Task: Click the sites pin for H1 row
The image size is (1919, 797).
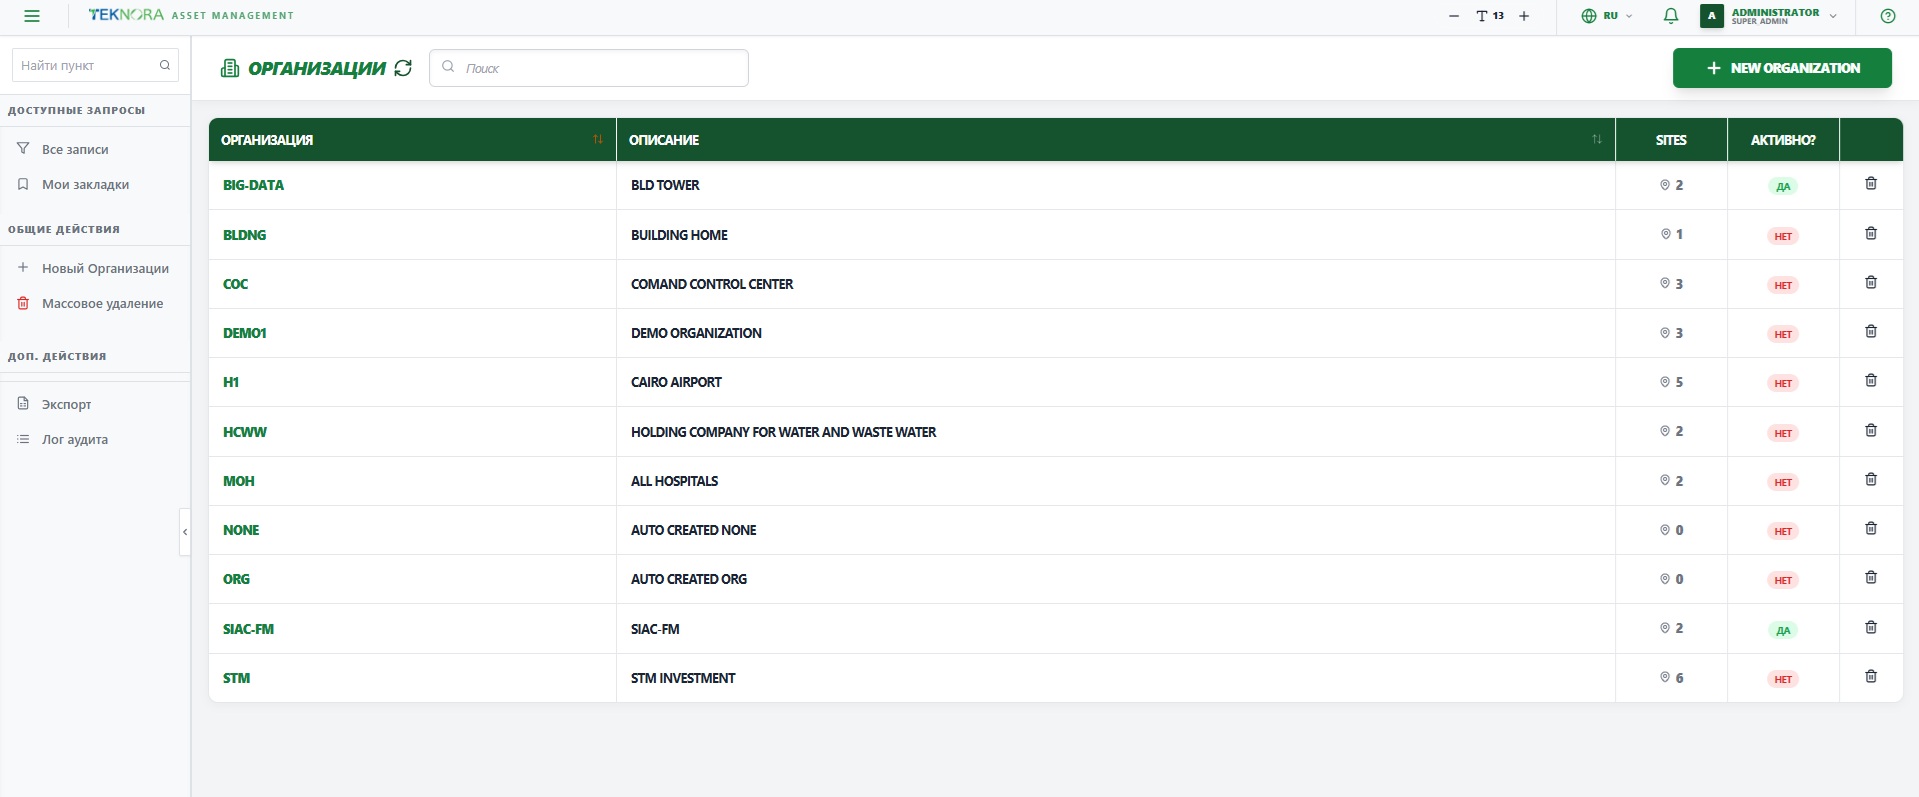Action: (x=1665, y=382)
